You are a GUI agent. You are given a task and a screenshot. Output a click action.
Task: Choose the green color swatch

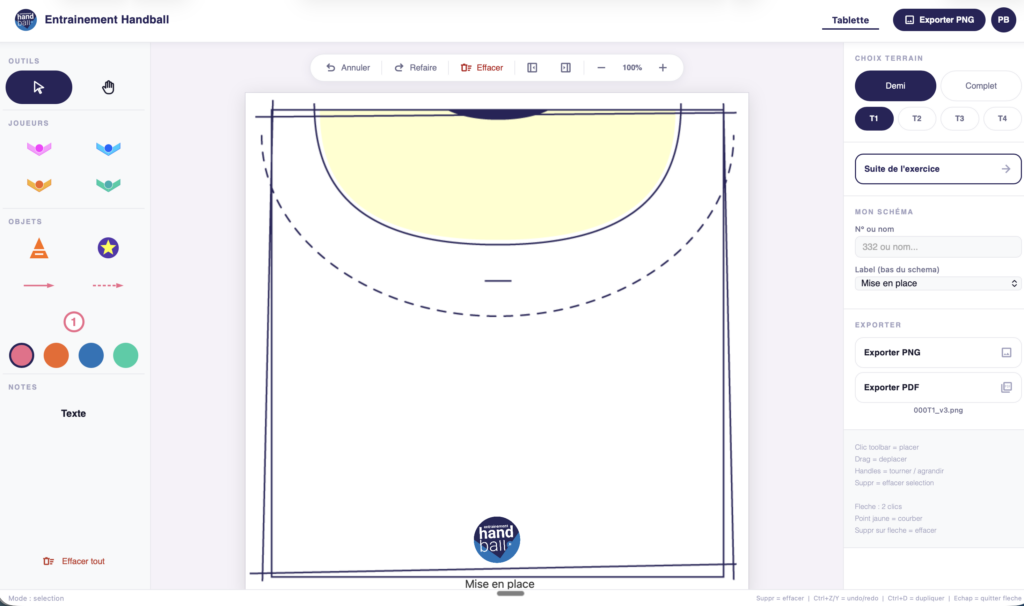125,355
